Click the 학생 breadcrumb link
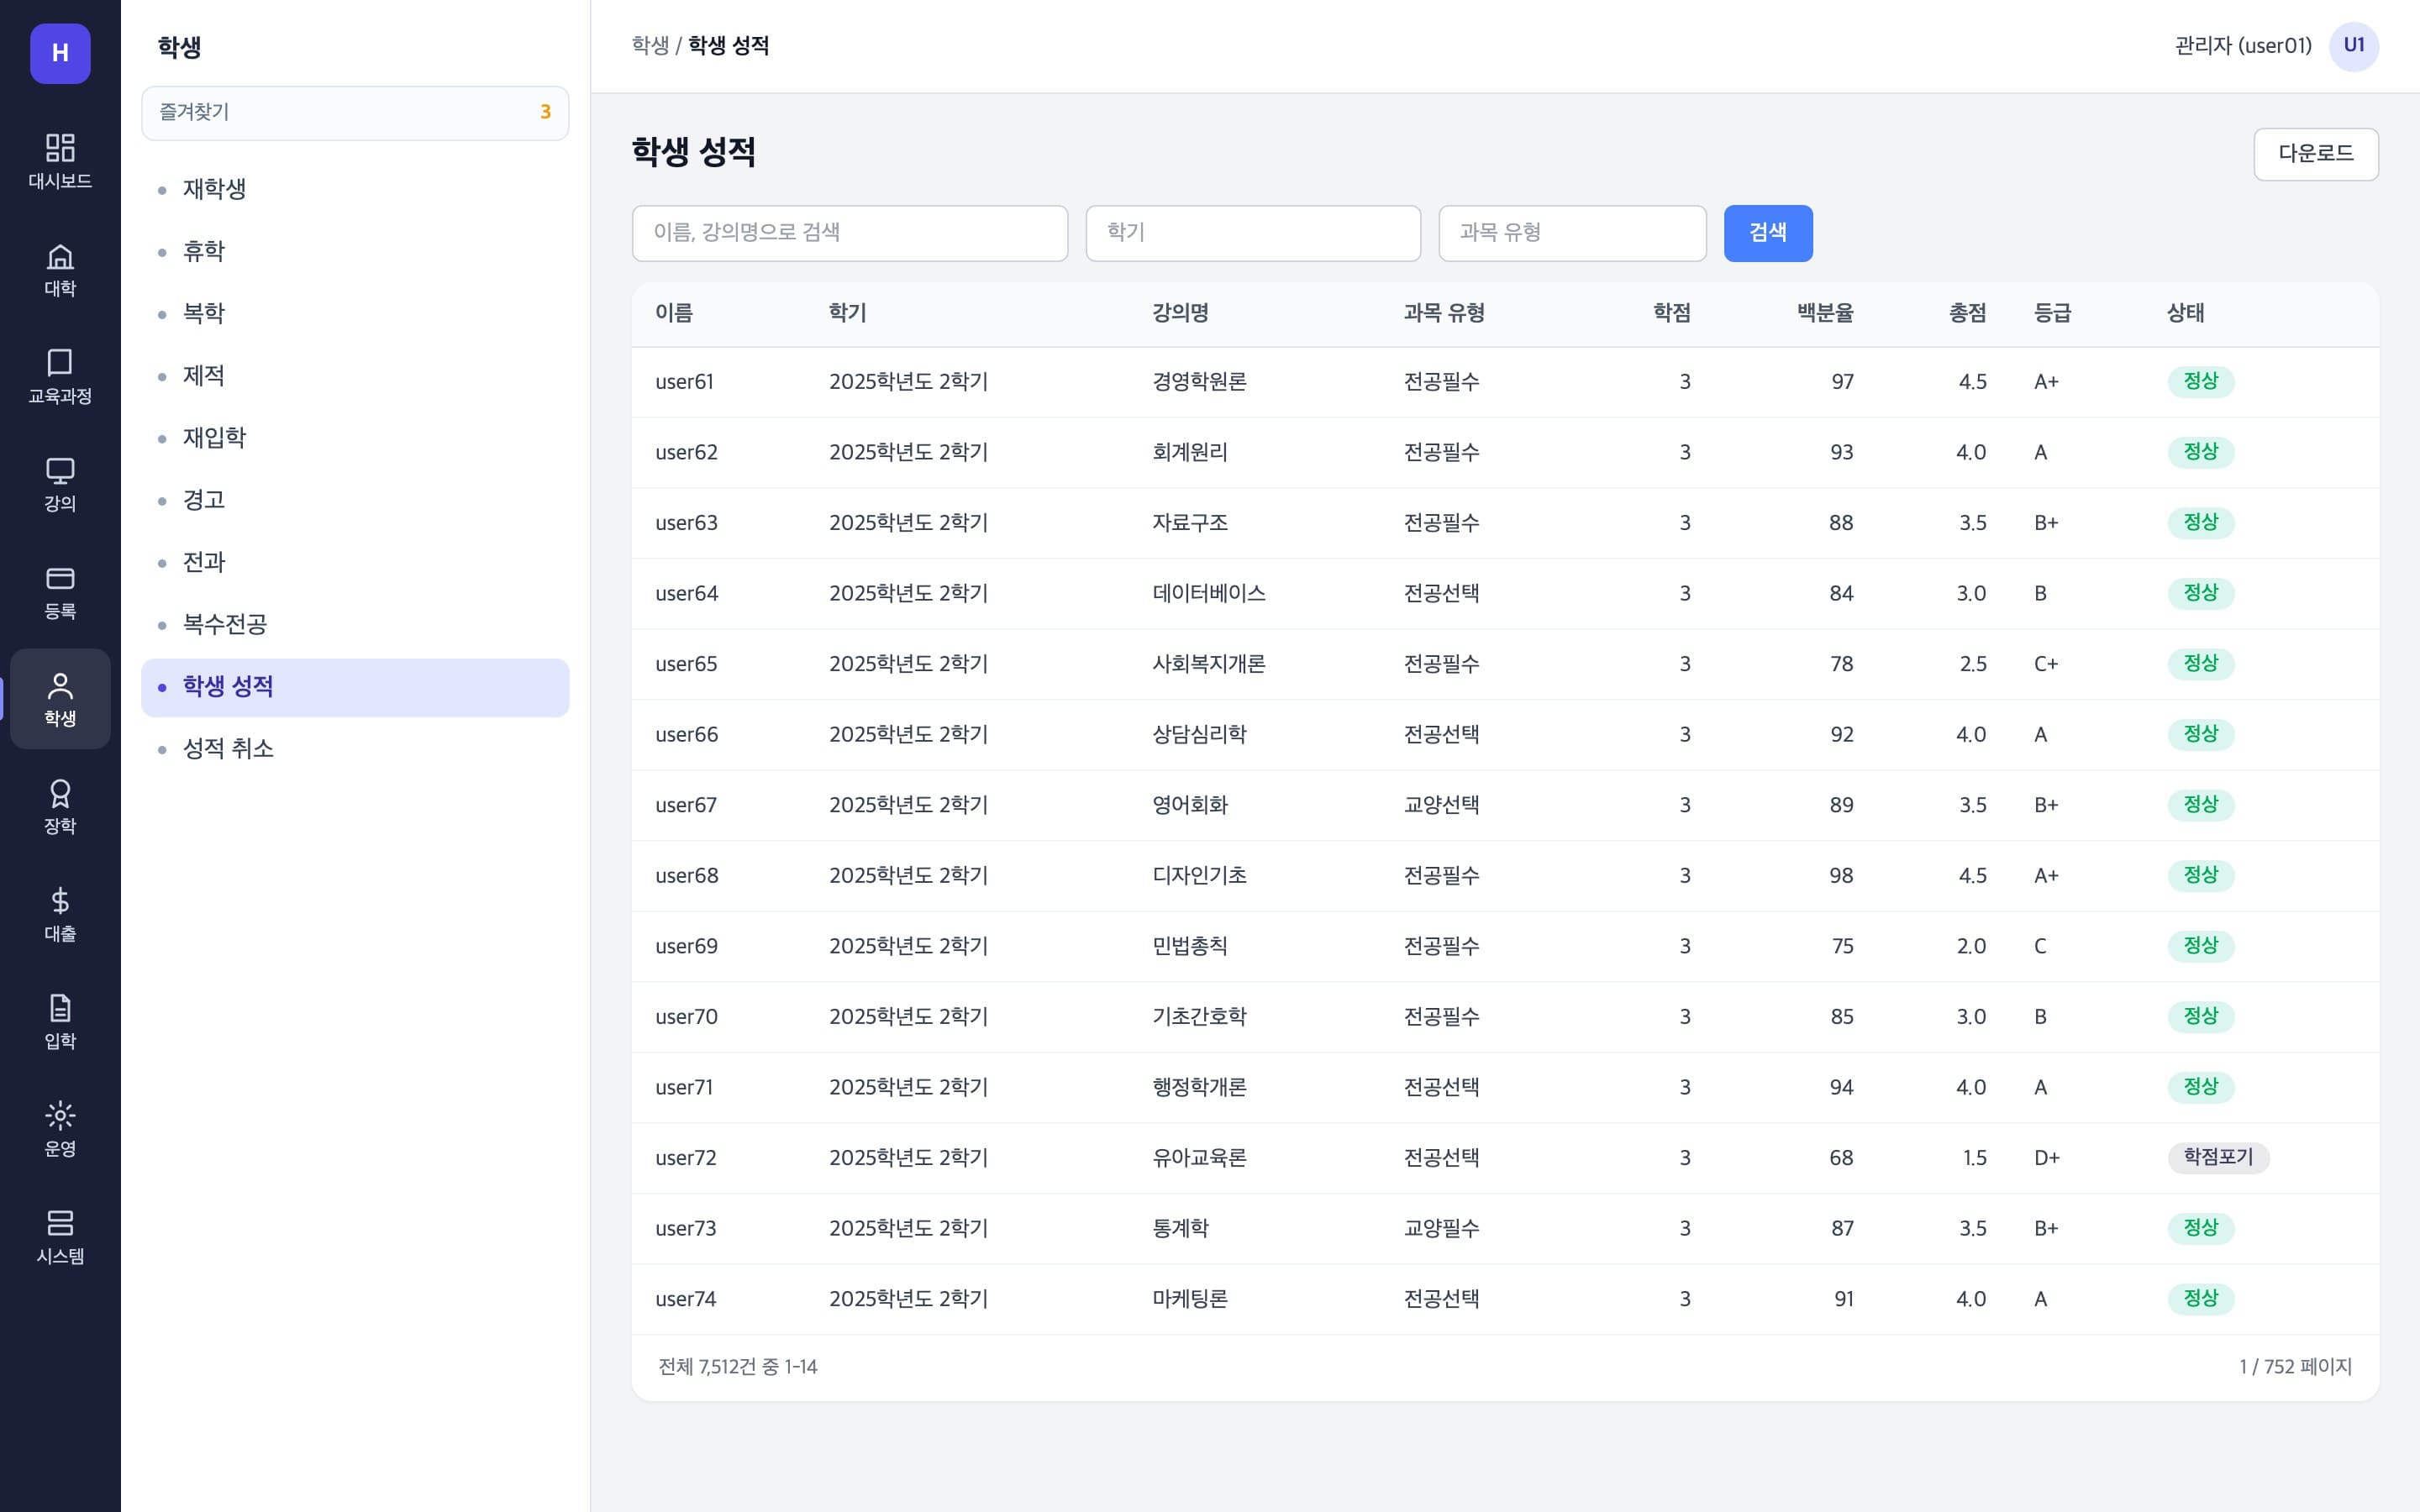Viewport: 2420px width, 1512px height. click(650, 46)
